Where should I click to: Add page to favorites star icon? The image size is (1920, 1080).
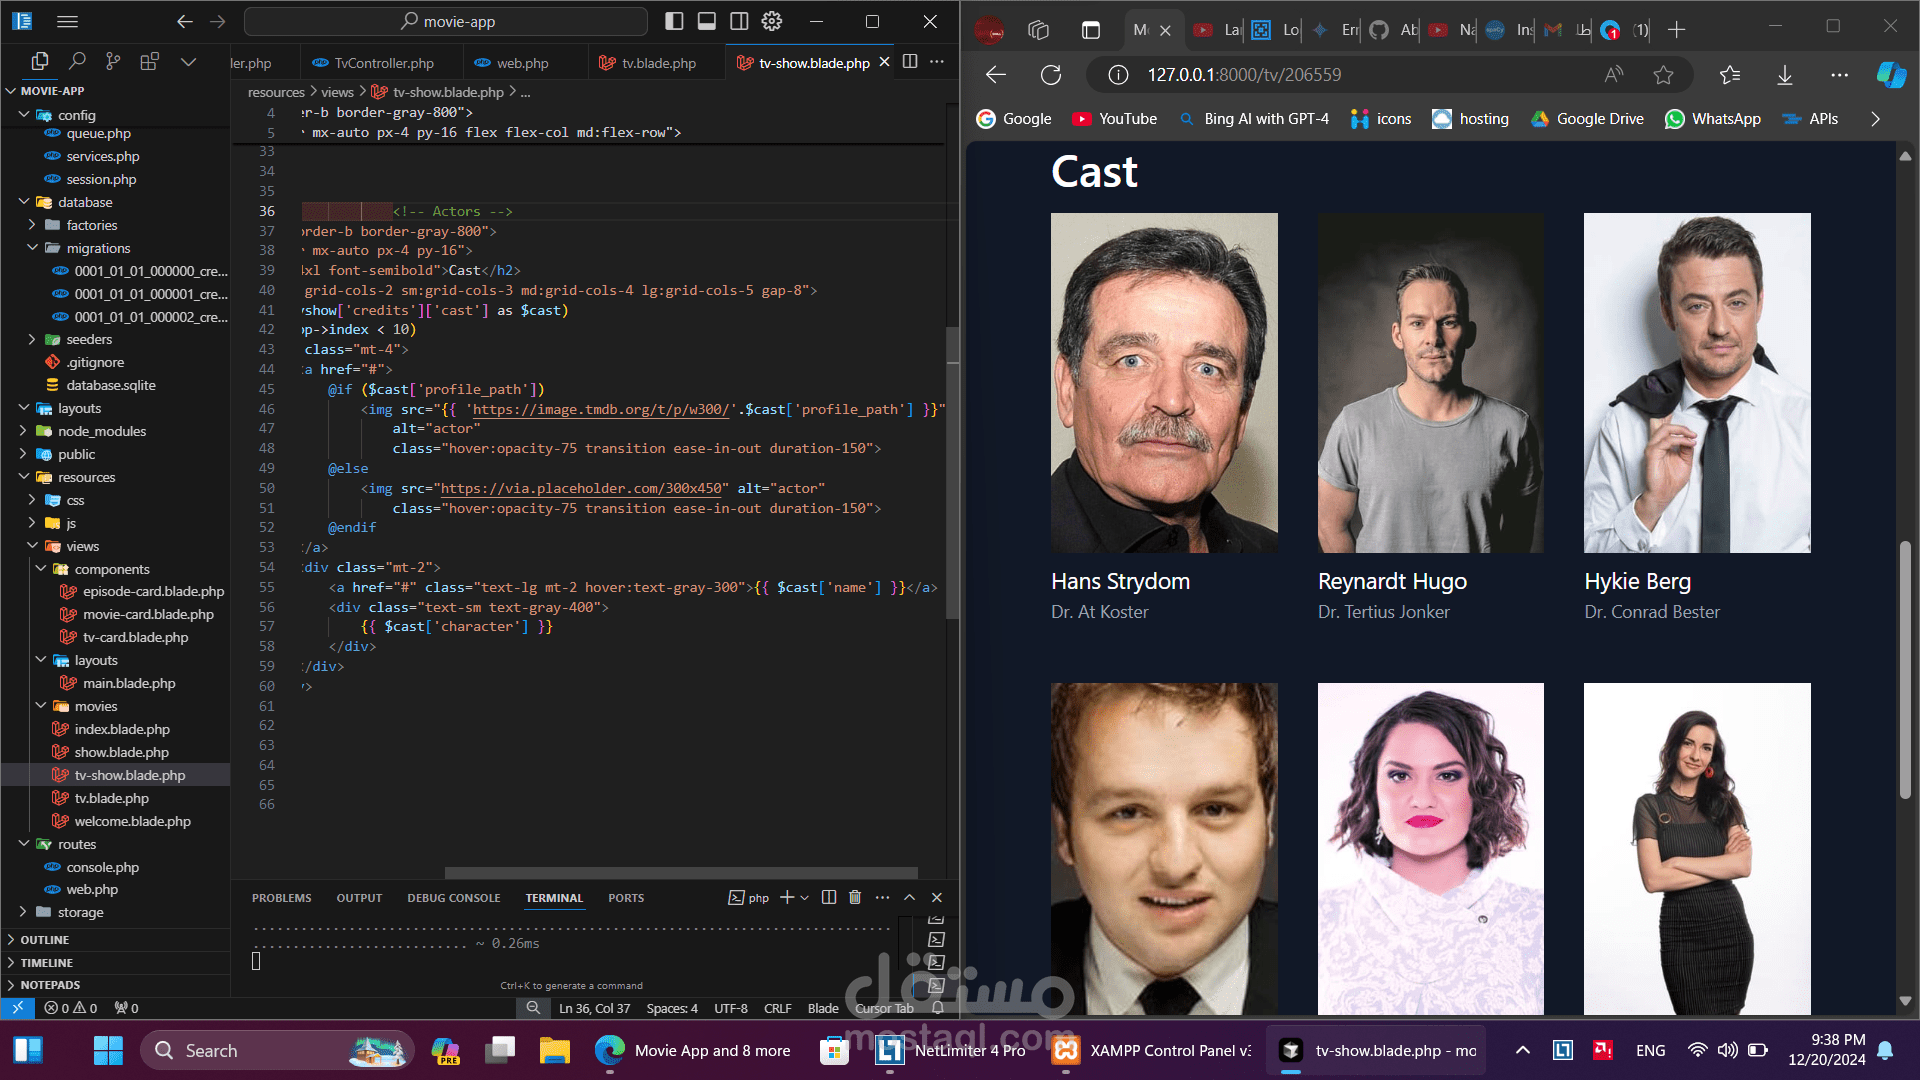(x=1663, y=75)
